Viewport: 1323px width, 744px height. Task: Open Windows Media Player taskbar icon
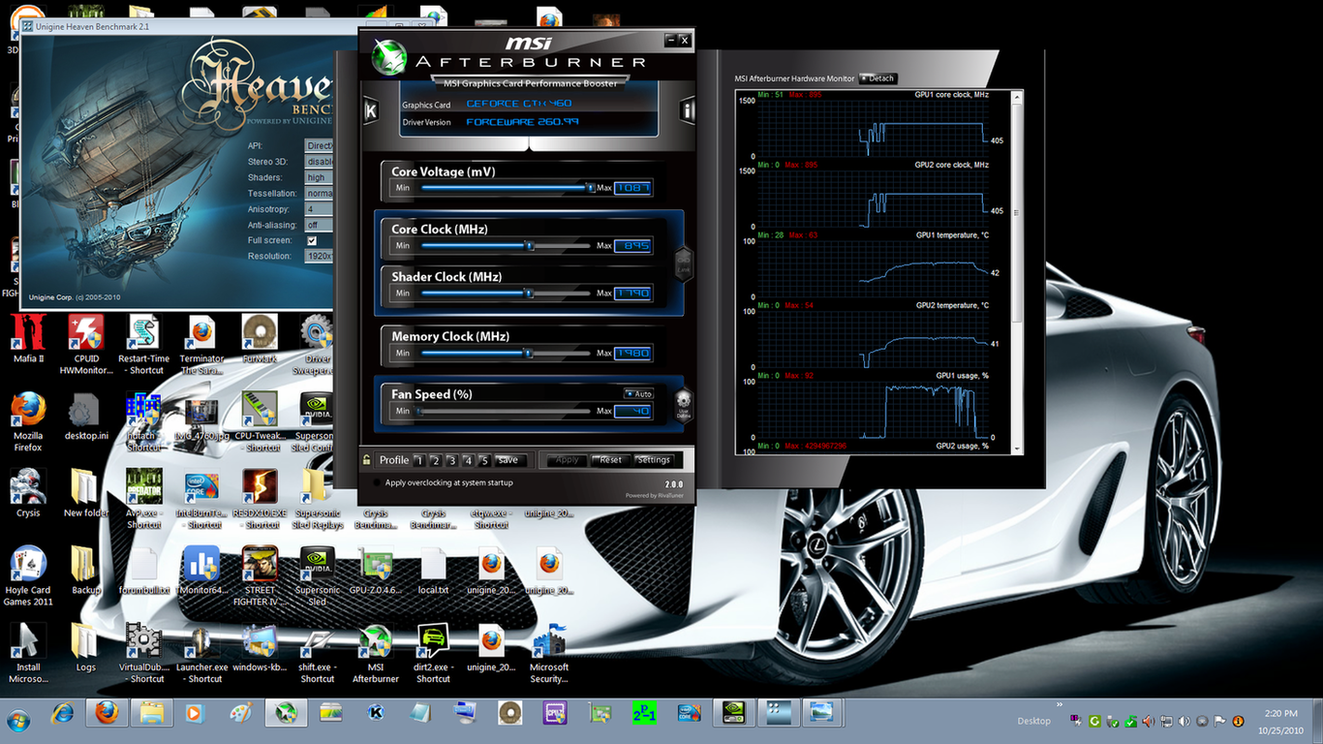pyautogui.click(x=194, y=713)
